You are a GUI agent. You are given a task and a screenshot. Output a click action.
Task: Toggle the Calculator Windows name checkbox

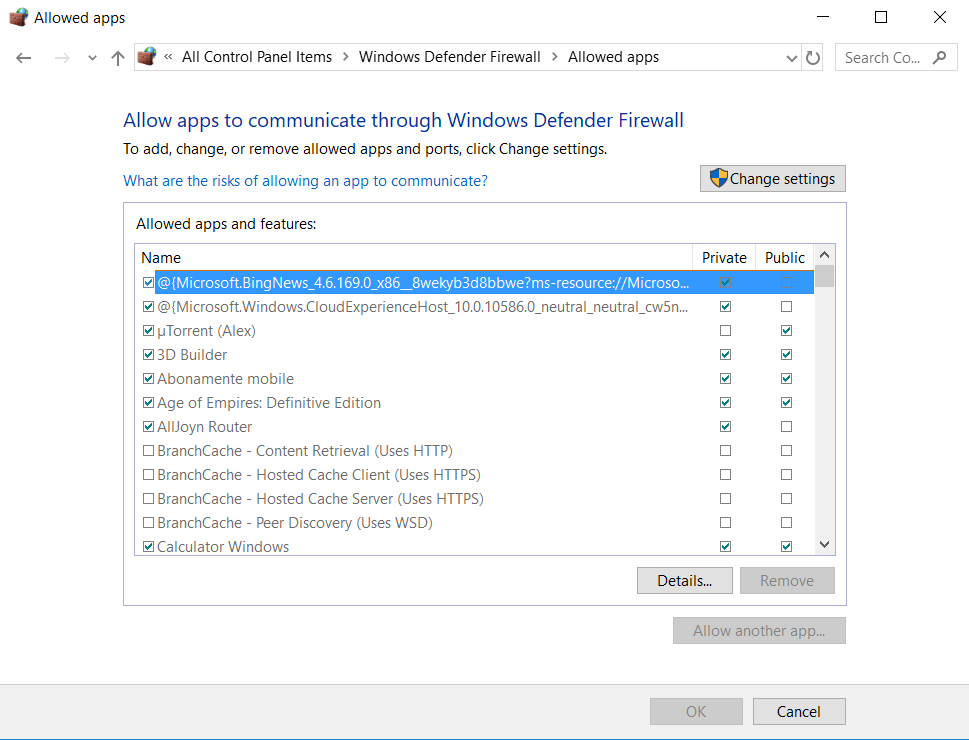click(148, 546)
